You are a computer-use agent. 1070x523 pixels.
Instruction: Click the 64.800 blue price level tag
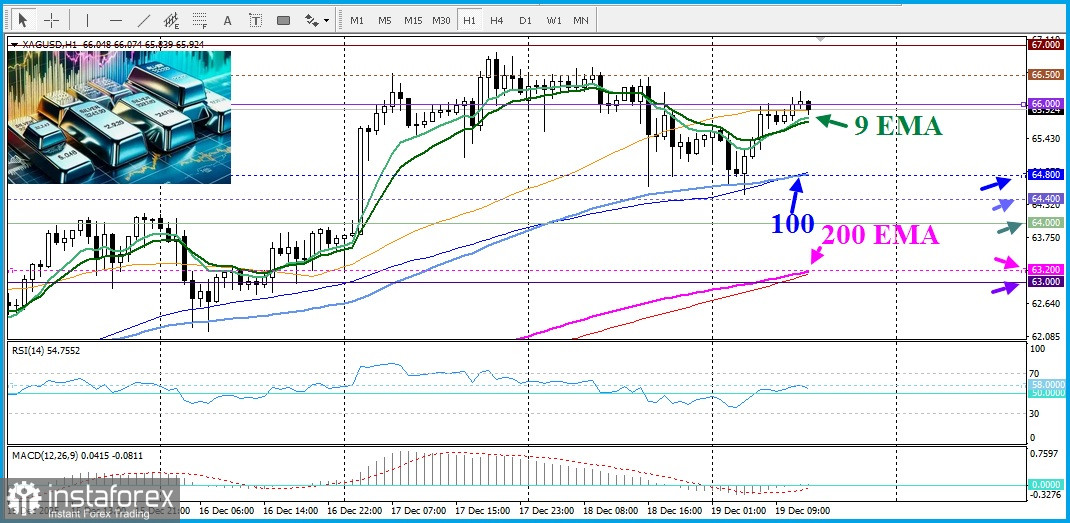tap(1045, 175)
